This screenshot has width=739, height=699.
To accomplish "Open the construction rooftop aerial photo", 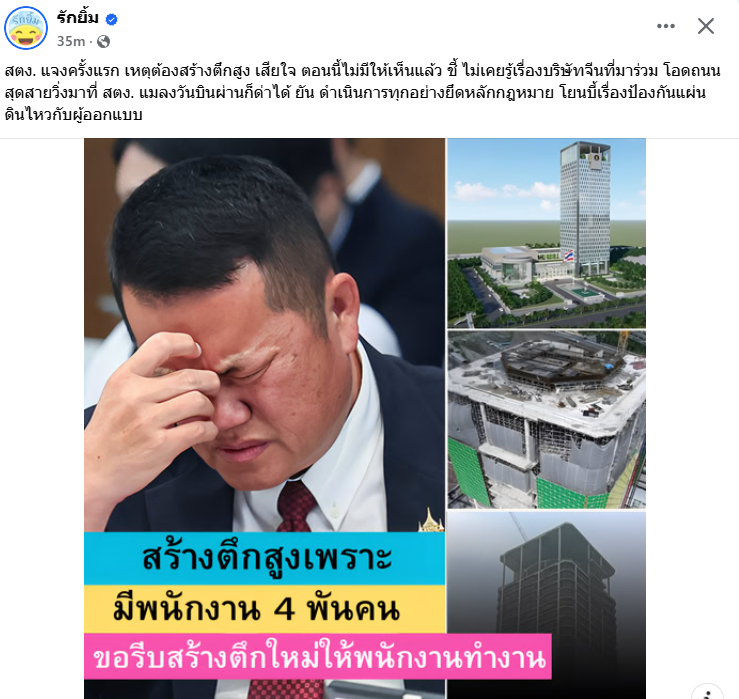I will 546,419.
